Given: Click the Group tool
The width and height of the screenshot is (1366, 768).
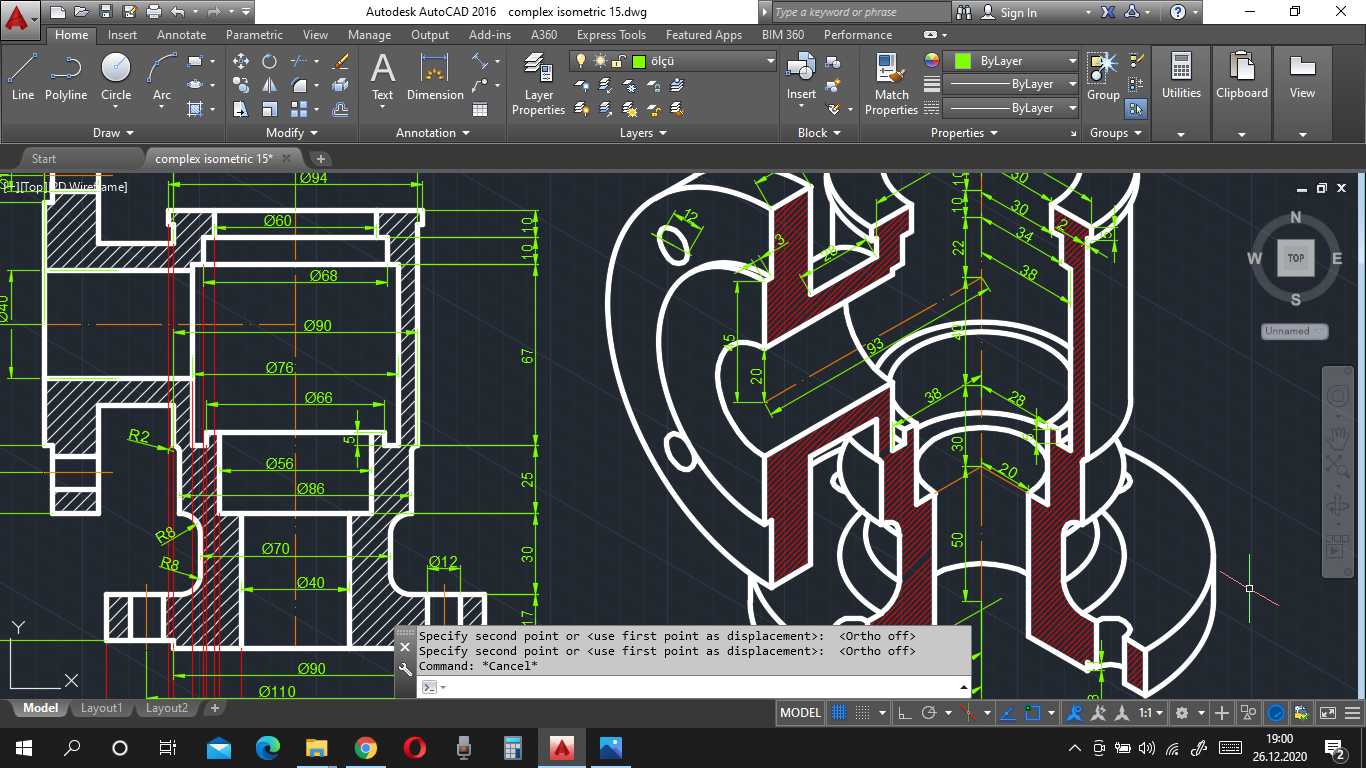Looking at the screenshot, I should (x=1103, y=77).
